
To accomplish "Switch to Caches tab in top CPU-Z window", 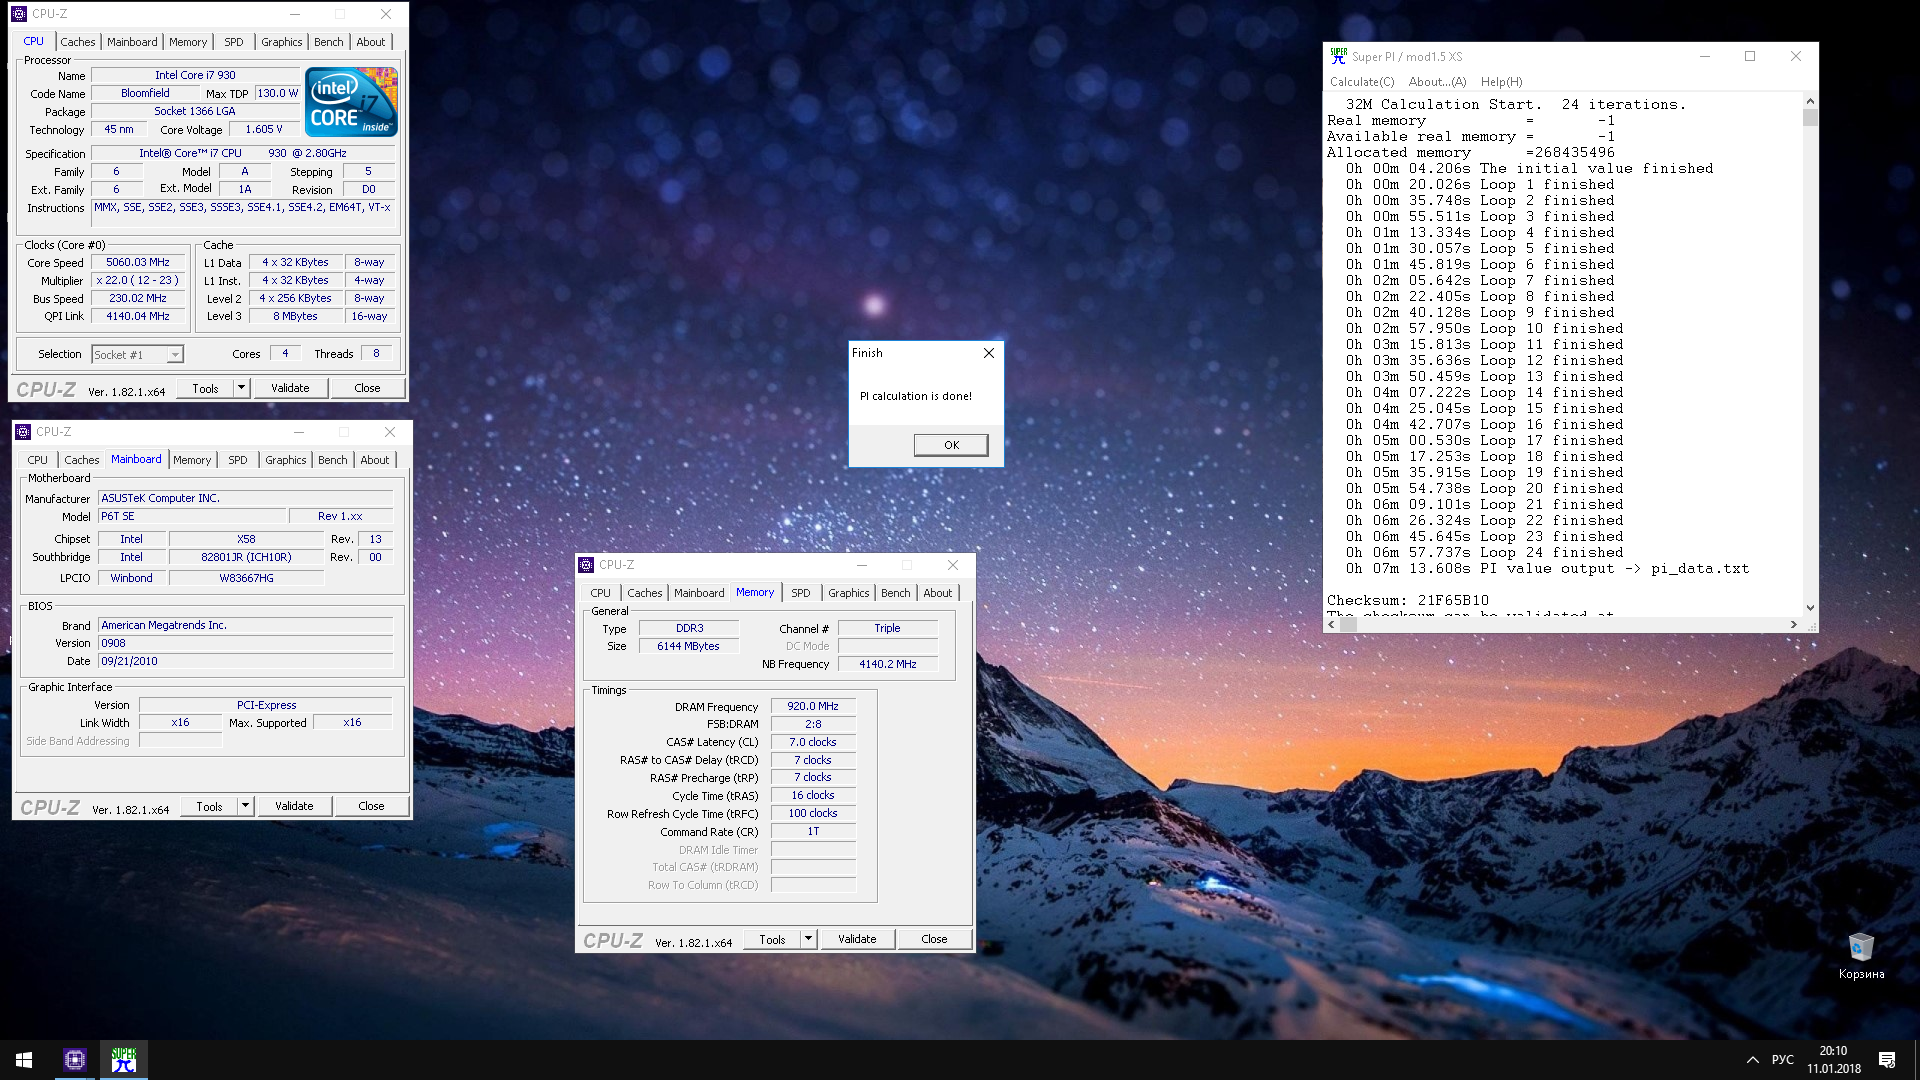I will [77, 42].
